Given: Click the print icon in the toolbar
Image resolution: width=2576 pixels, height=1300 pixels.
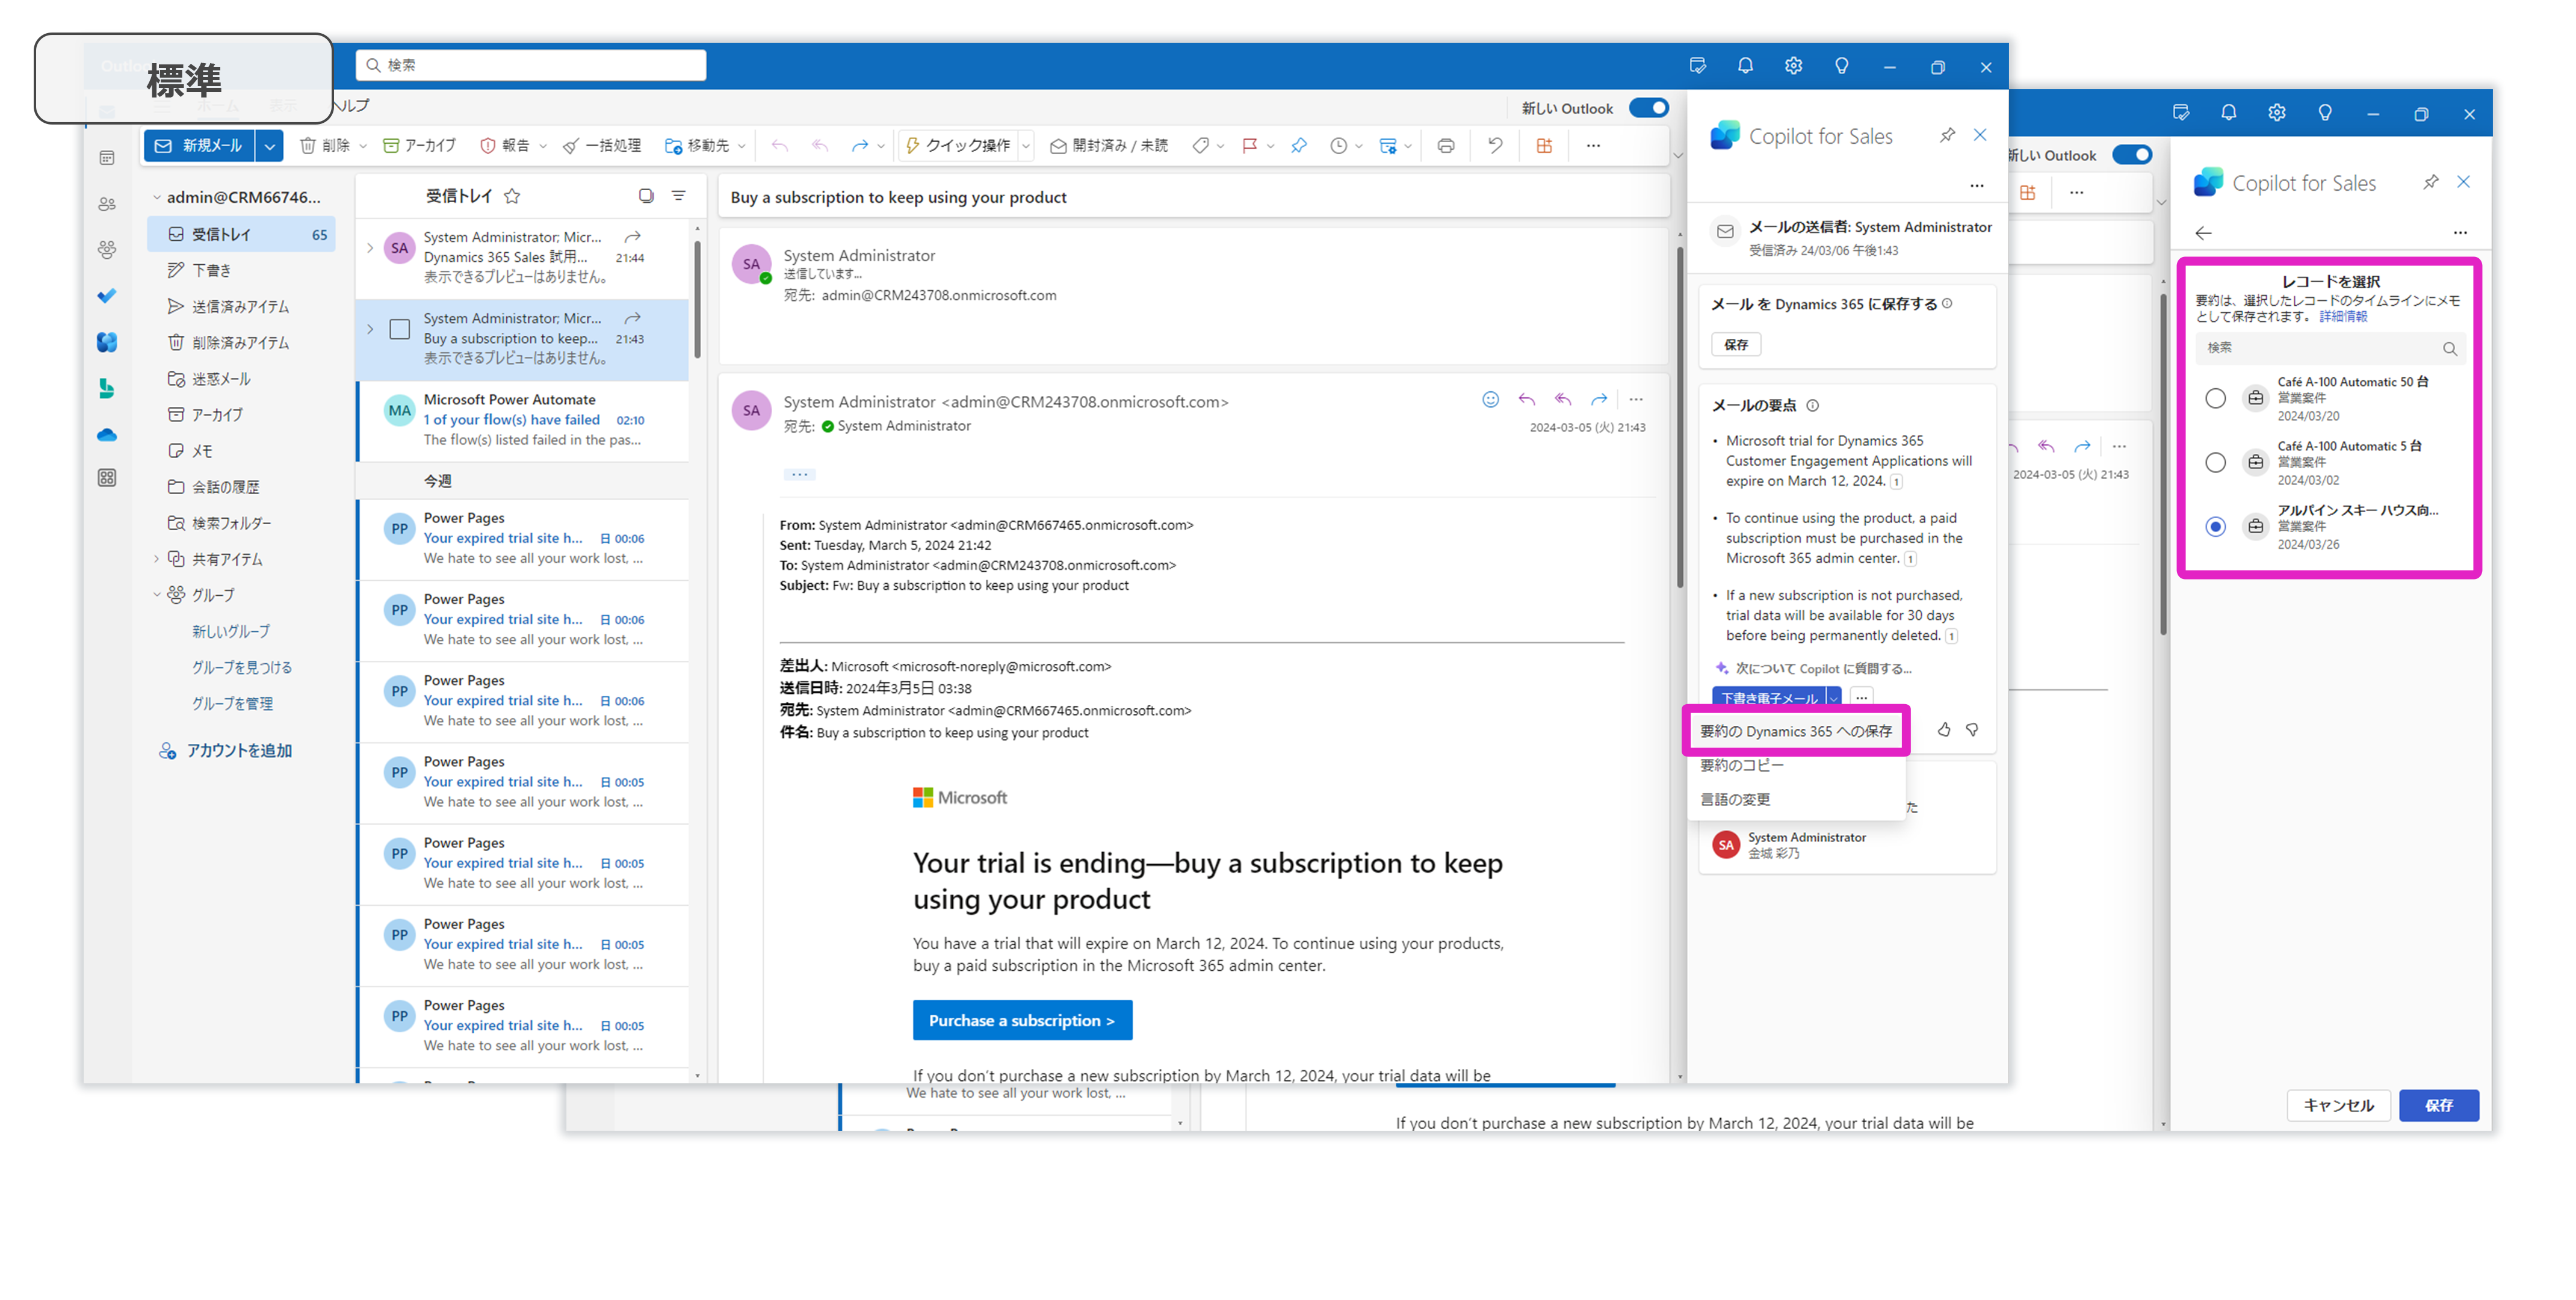Looking at the screenshot, I should pyautogui.click(x=1445, y=146).
